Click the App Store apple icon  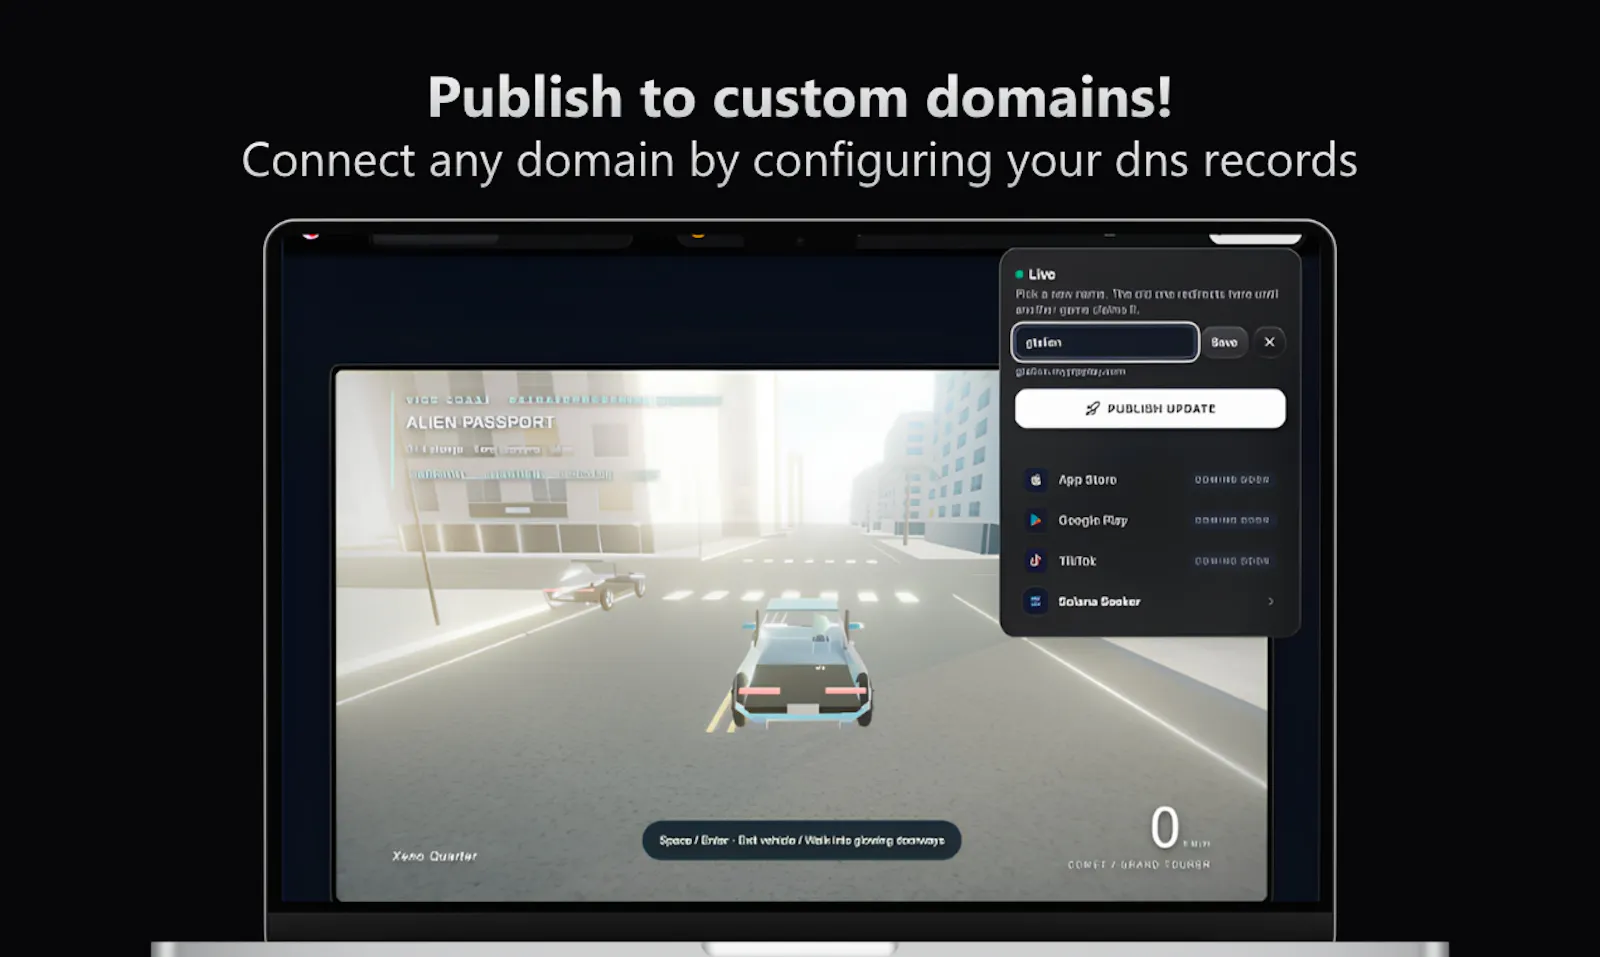[x=1036, y=480]
